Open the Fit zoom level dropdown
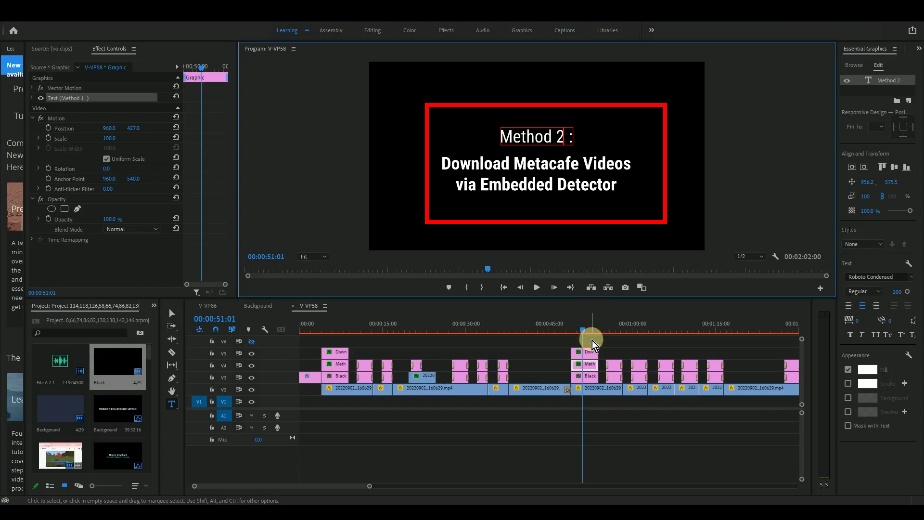 coord(313,256)
